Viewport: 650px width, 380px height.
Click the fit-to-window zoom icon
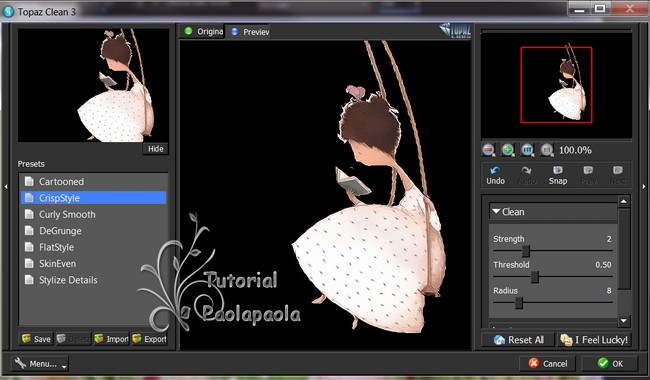coord(527,150)
